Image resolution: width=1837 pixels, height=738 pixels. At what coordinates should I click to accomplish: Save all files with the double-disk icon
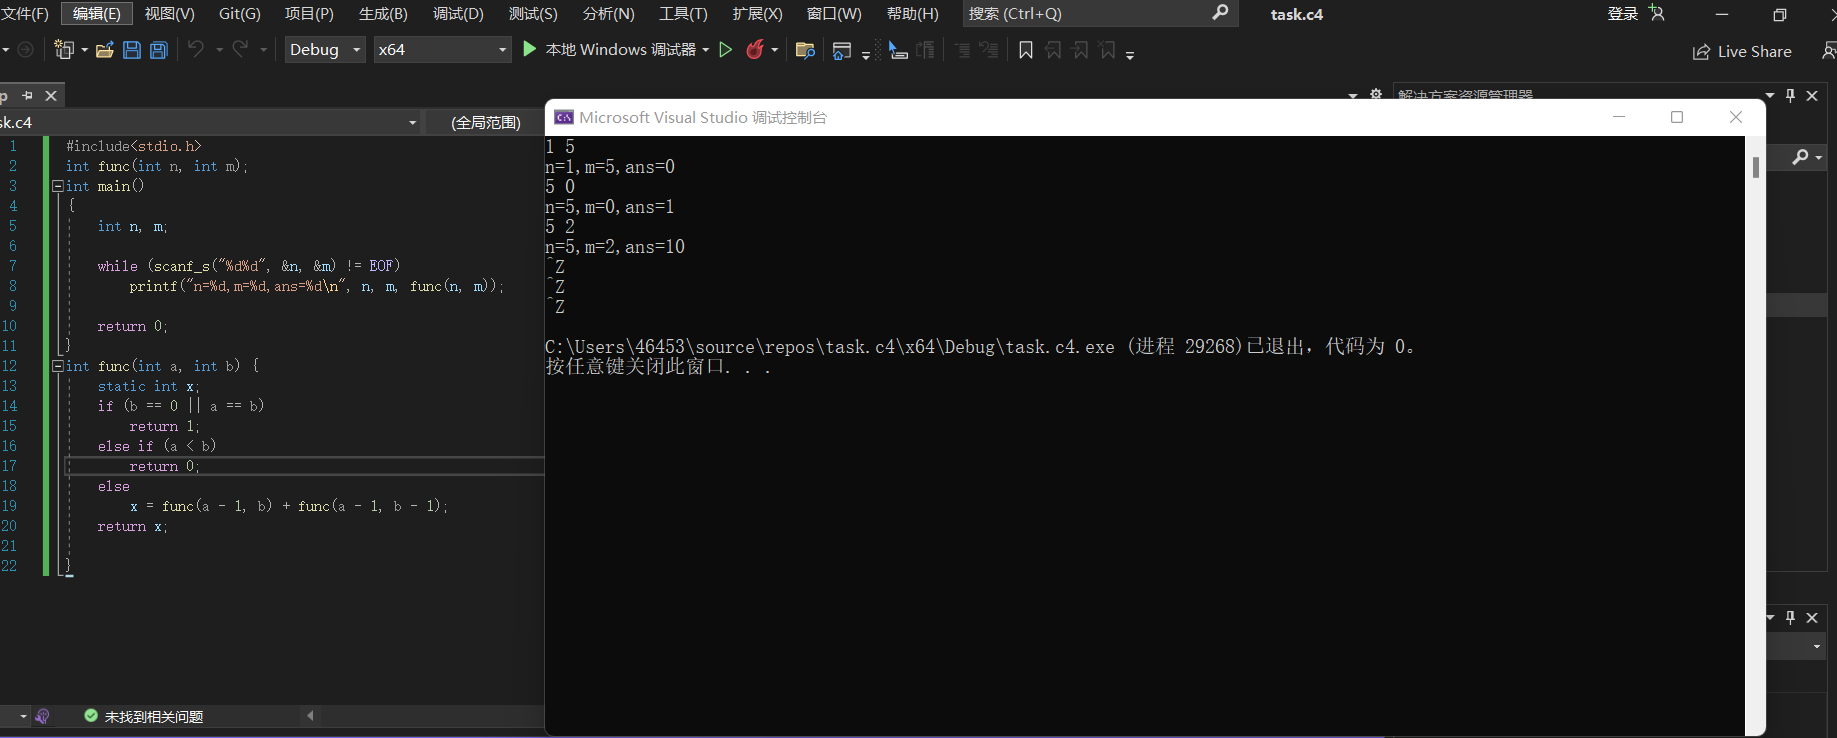click(158, 50)
